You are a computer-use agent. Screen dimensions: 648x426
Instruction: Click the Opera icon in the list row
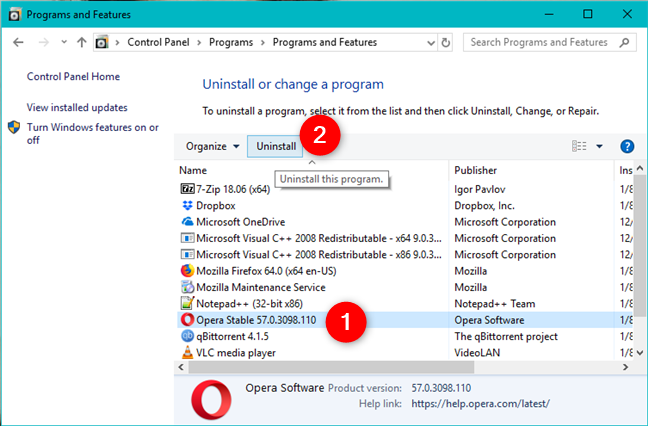click(x=187, y=320)
